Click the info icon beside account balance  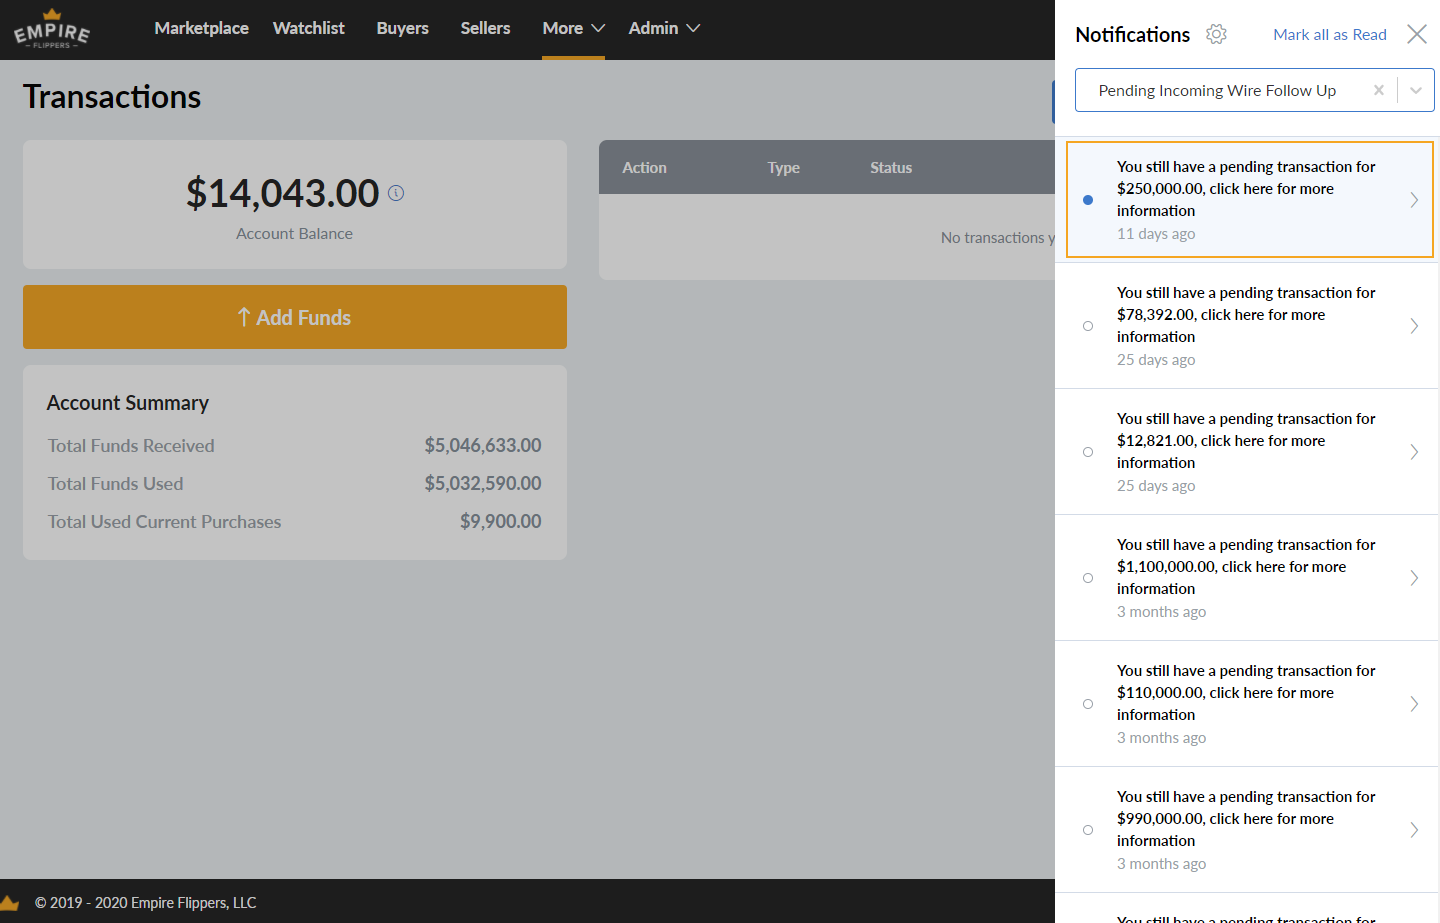396,193
